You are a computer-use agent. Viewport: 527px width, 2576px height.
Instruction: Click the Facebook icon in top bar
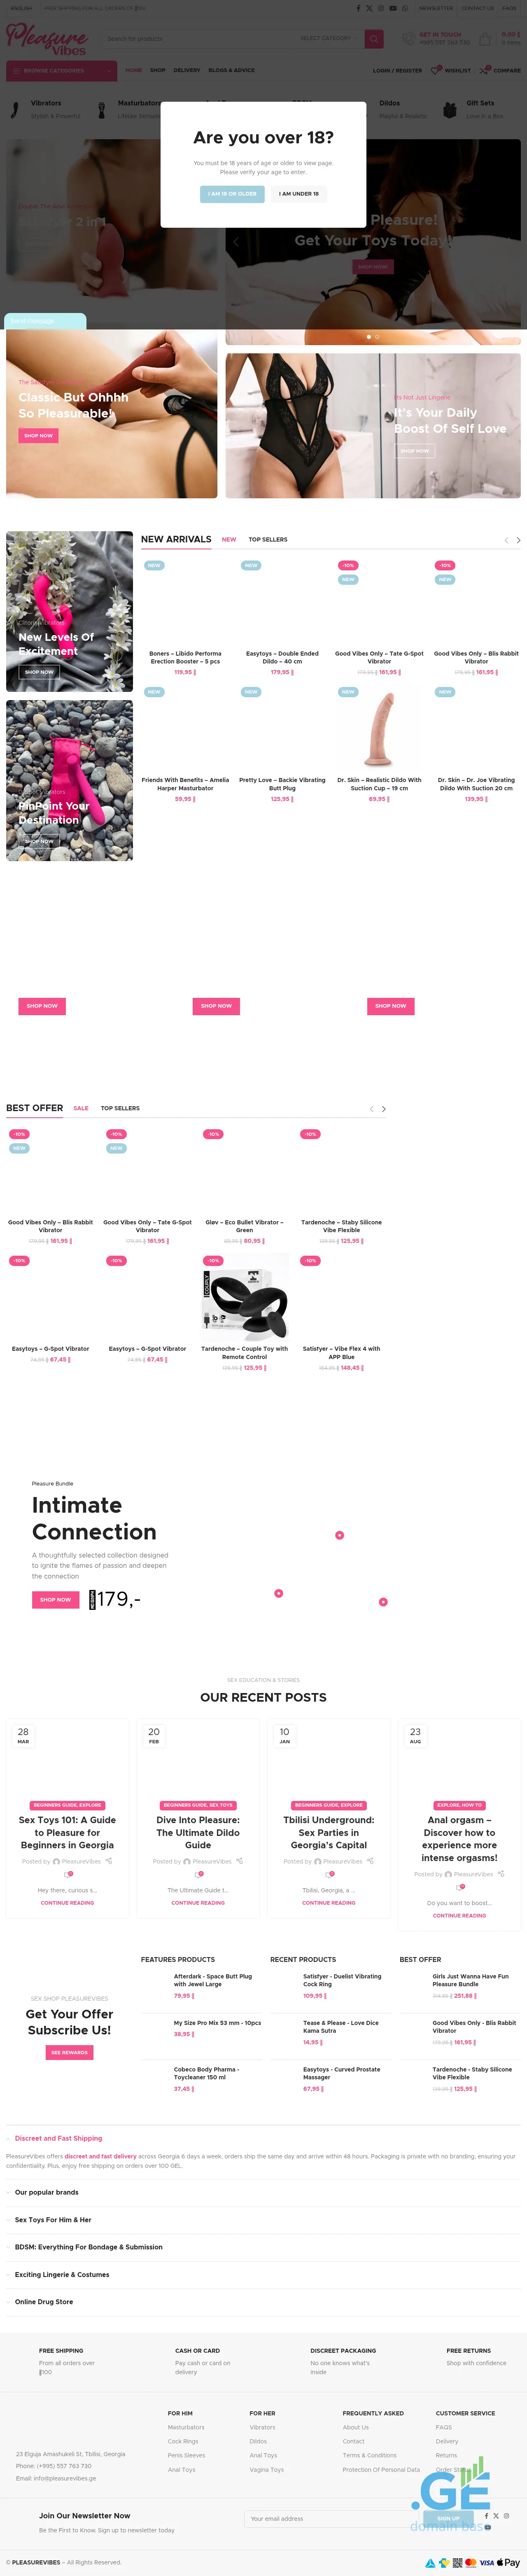coord(358,8)
